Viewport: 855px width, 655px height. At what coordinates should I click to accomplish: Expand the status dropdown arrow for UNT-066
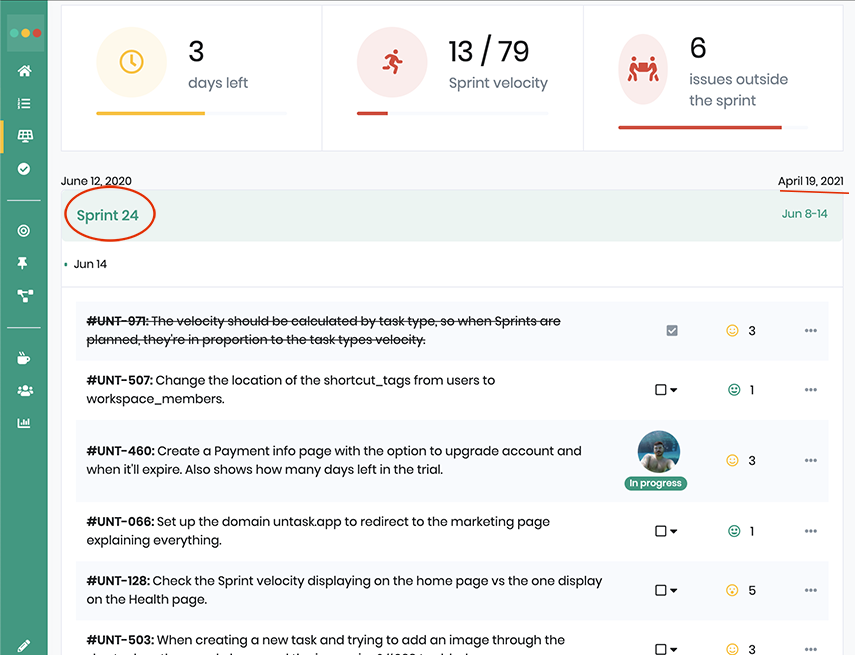click(x=673, y=531)
